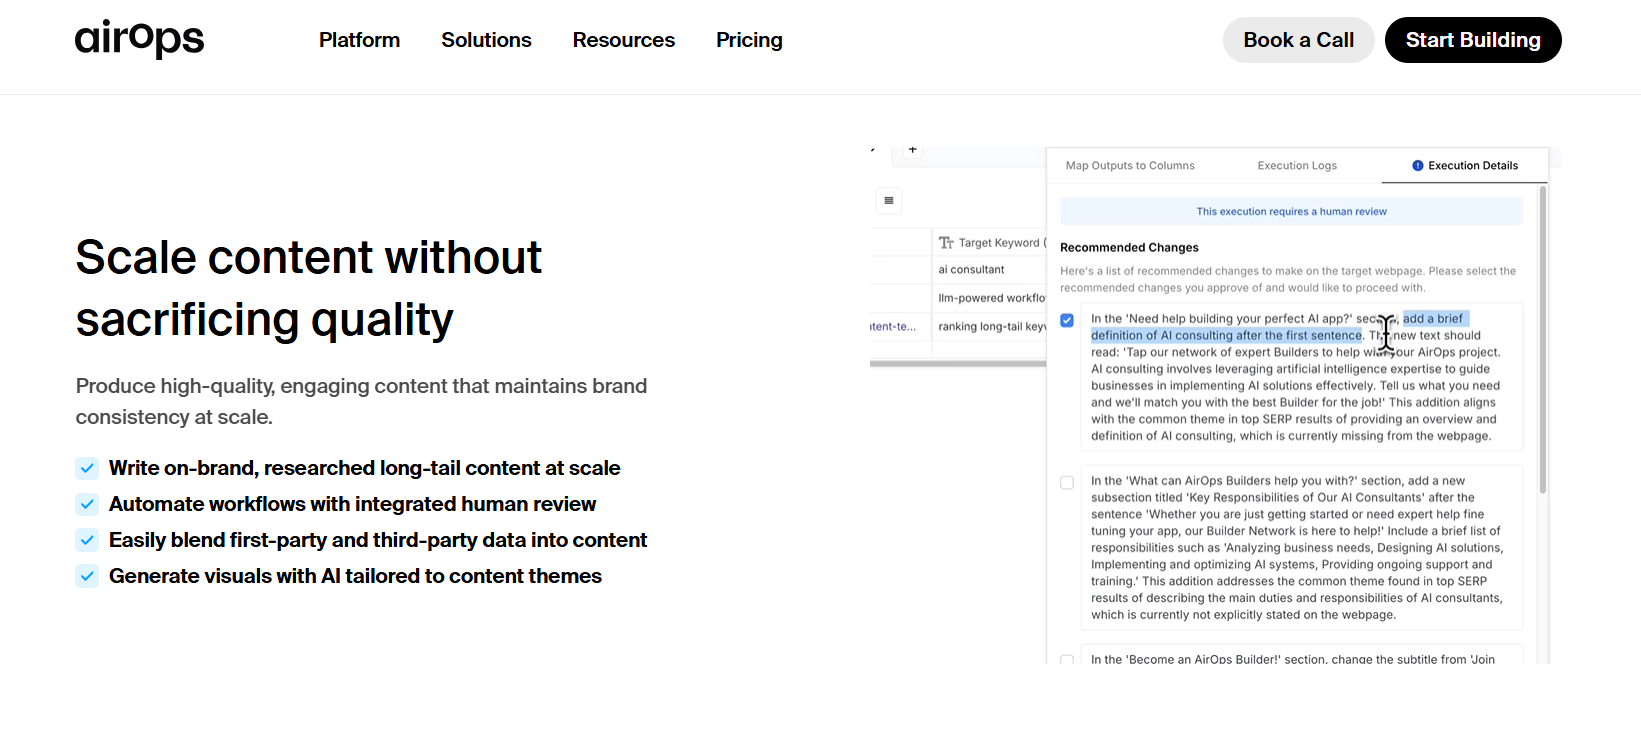Screen dimensions: 1641x753
Task: Select the 'llm-powered workflo' cell
Action: (989, 298)
